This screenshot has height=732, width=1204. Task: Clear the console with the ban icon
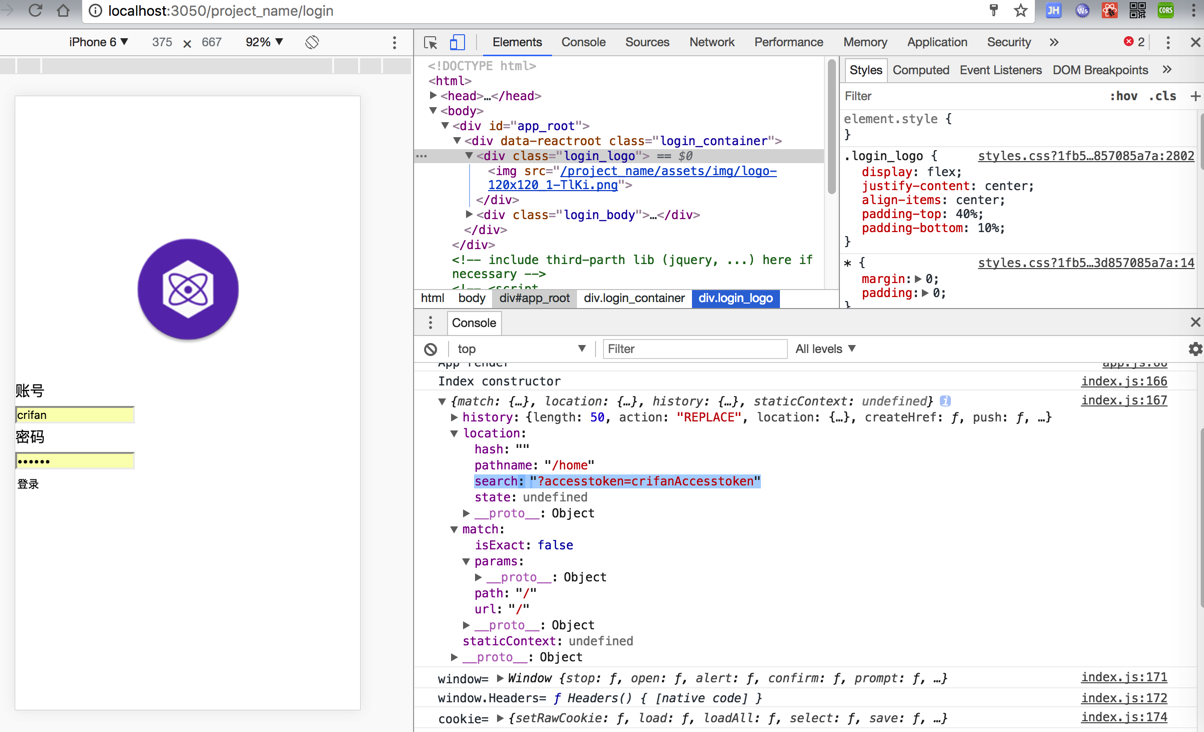[431, 349]
